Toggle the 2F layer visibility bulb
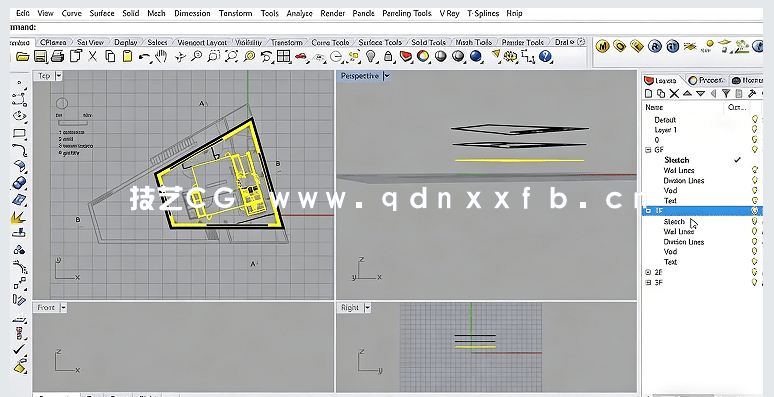Screen dimensions: 774x397 point(754,272)
